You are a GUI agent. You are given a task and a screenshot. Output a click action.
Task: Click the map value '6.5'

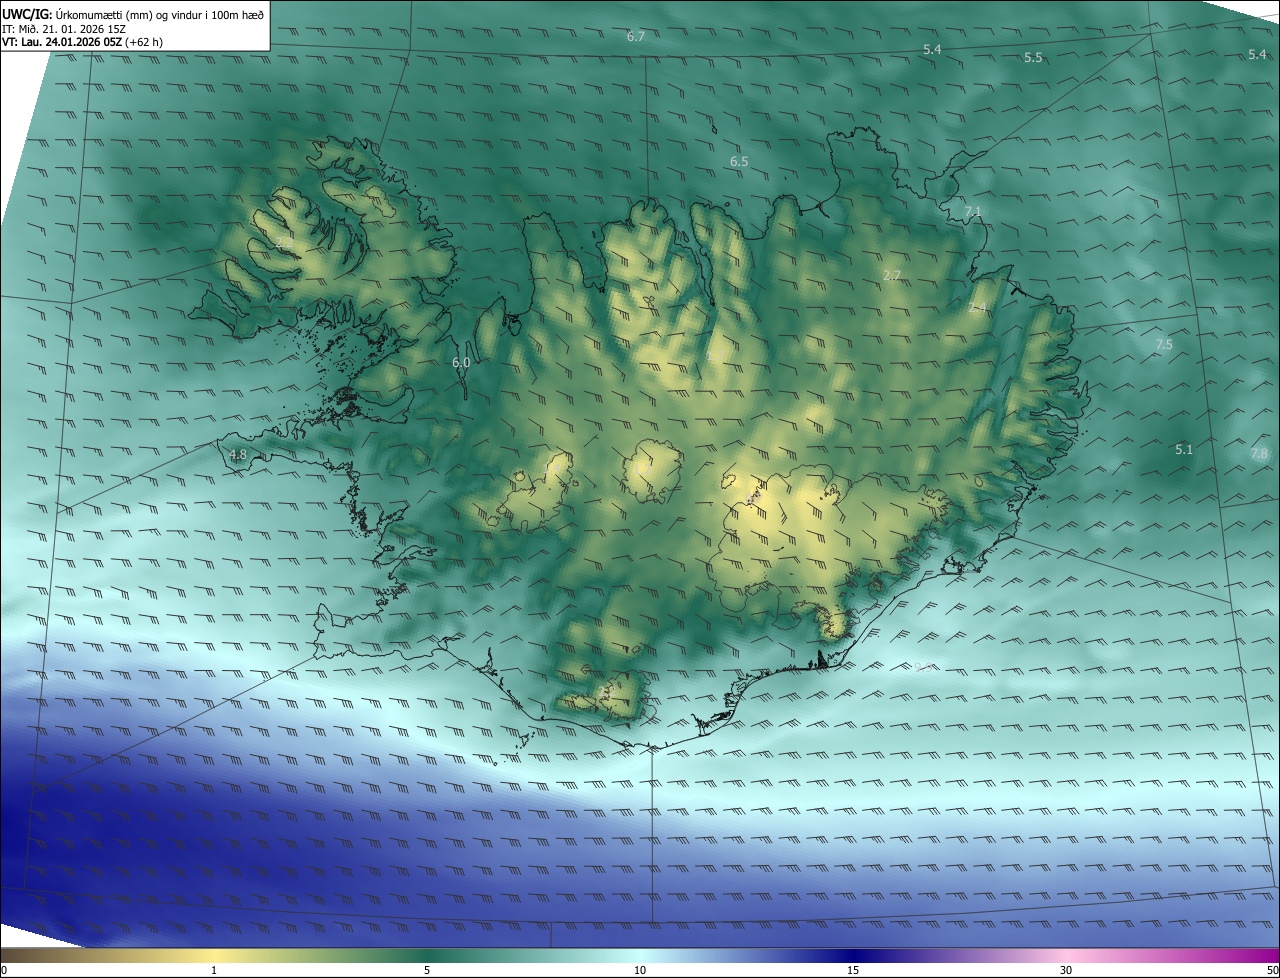click(739, 161)
